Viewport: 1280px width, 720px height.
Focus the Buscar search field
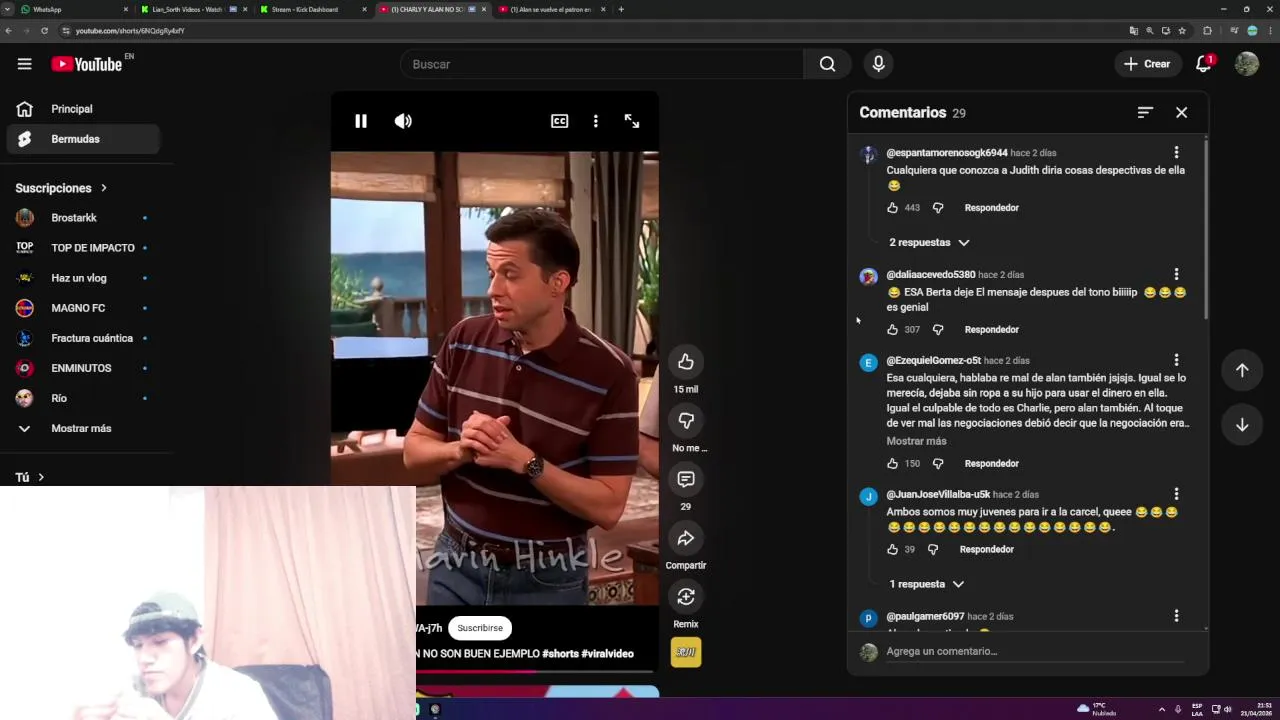(602, 64)
